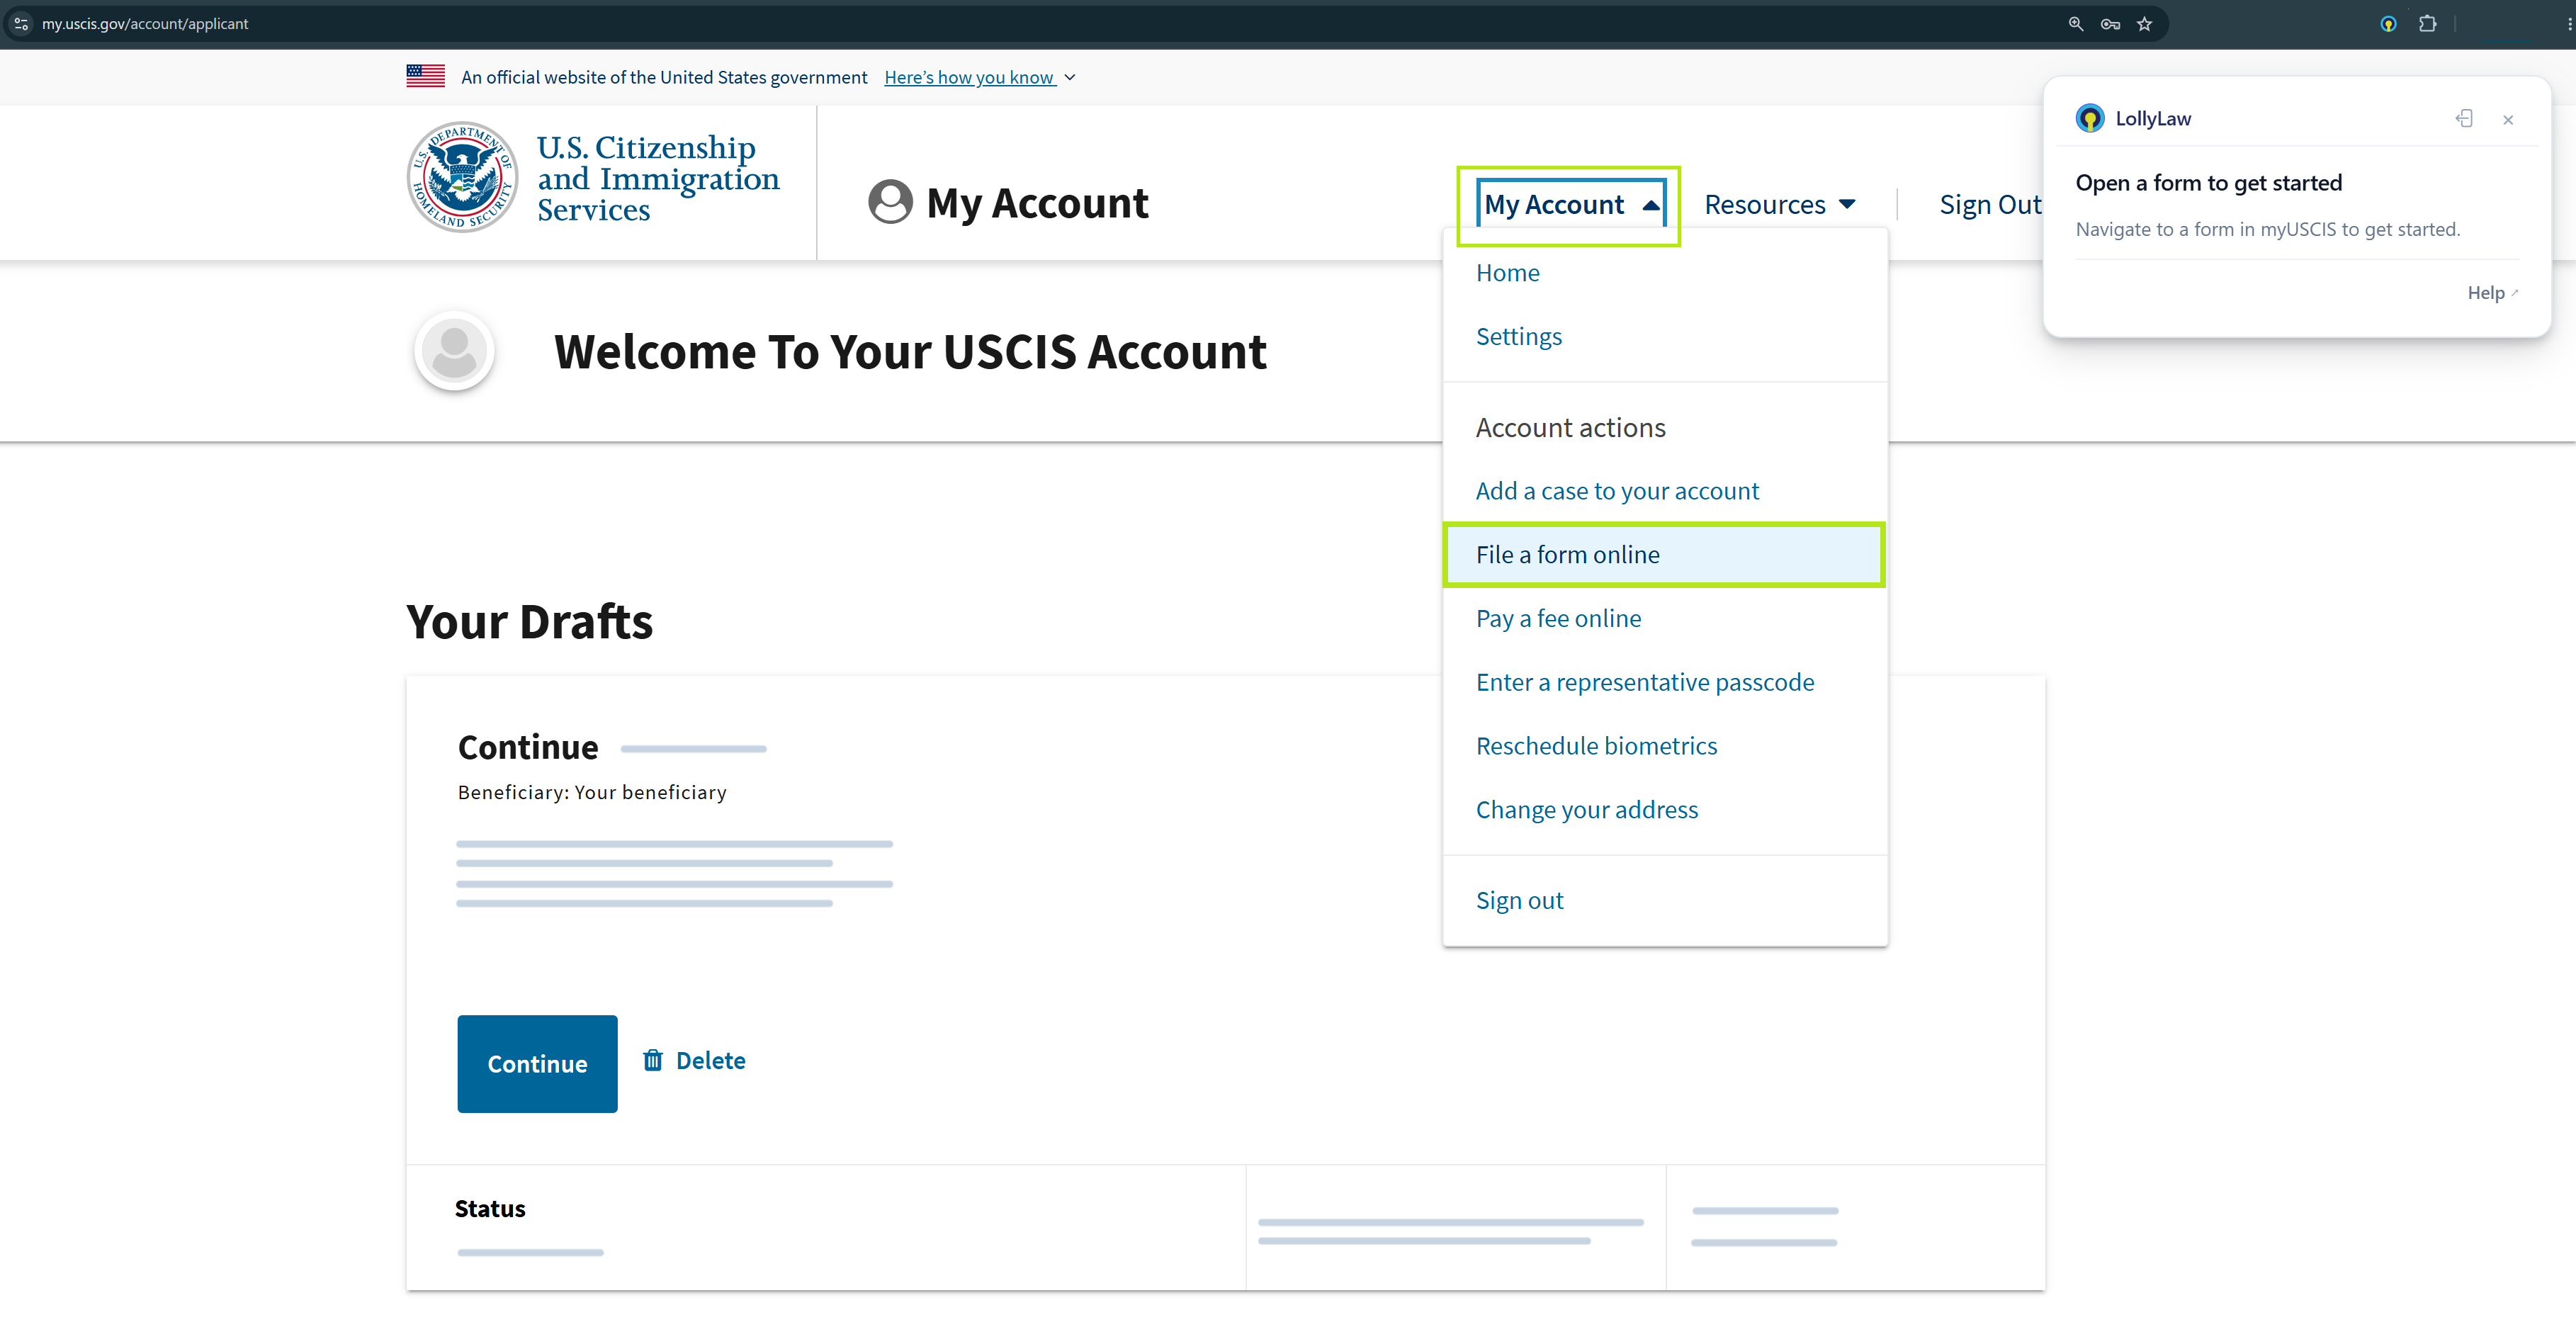Expand the Here's how you know chevron

point(1070,77)
